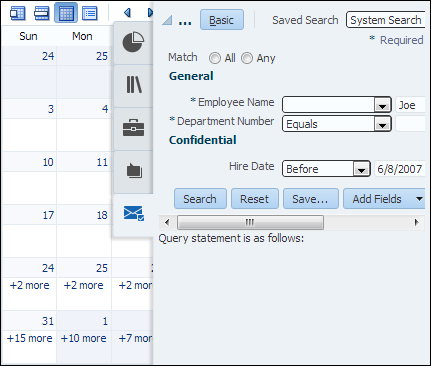Open the library books side tab
This screenshot has width=434, height=371.
(x=133, y=85)
